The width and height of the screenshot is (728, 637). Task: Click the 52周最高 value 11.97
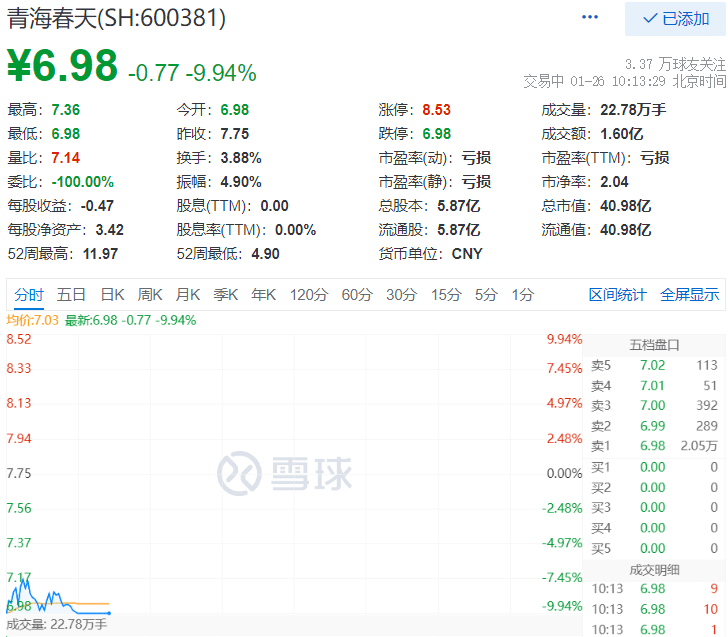[x=100, y=254]
